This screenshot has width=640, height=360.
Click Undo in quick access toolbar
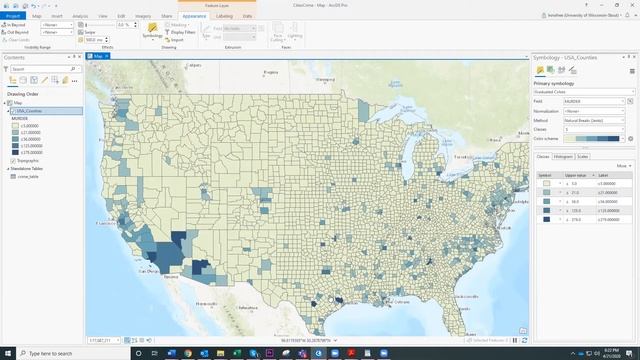[34, 6]
